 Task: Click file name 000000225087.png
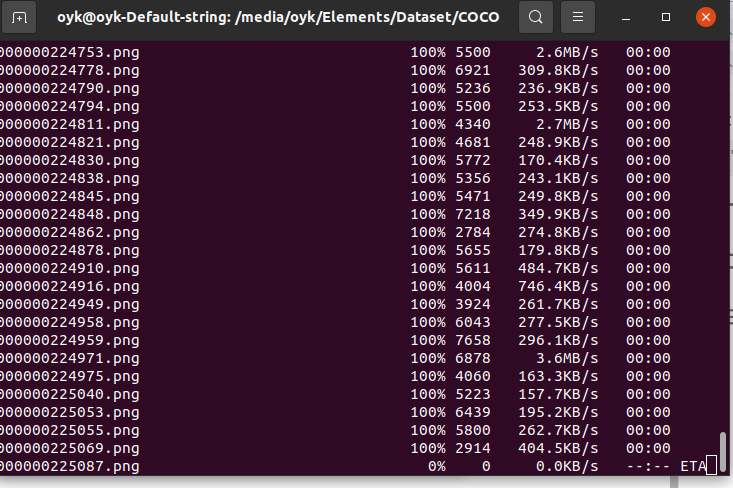tap(70, 466)
